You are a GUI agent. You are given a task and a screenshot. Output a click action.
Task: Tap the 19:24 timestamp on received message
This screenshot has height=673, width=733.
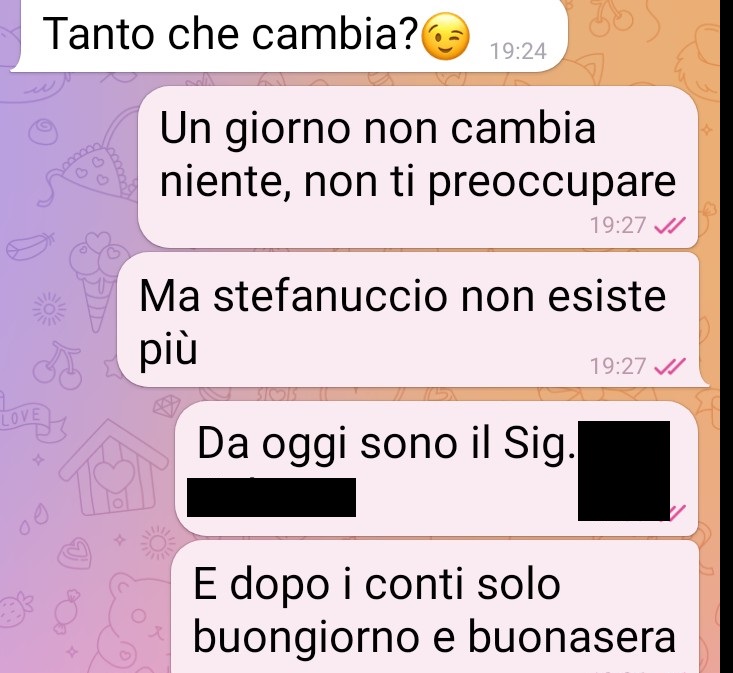click(518, 51)
